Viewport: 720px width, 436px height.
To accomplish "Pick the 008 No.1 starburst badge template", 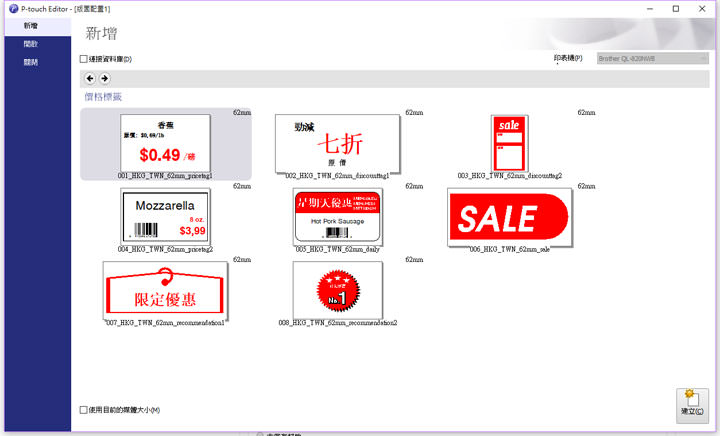I will tap(338, 290).
